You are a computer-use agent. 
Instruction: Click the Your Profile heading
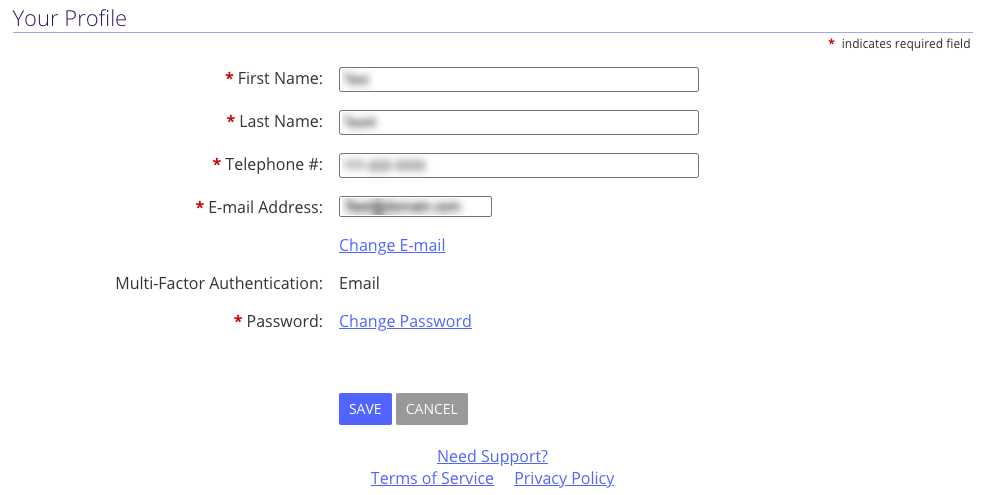[70, 18]
